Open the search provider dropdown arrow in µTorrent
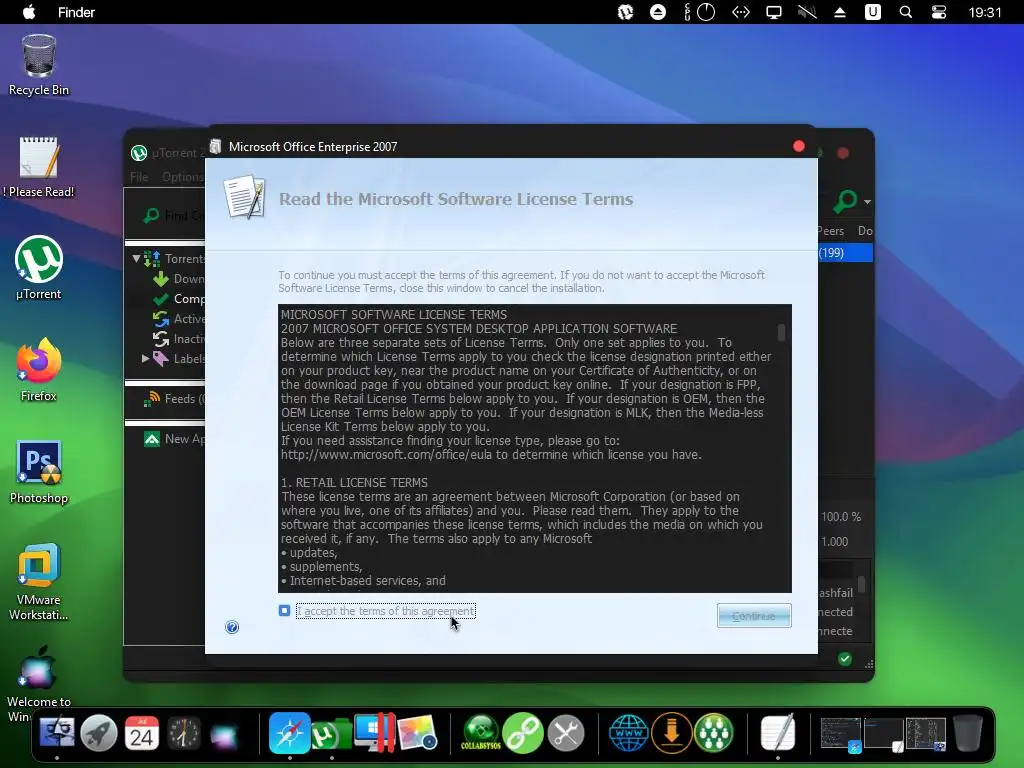Screen dimensions: 1024x768 click(867, 202)
